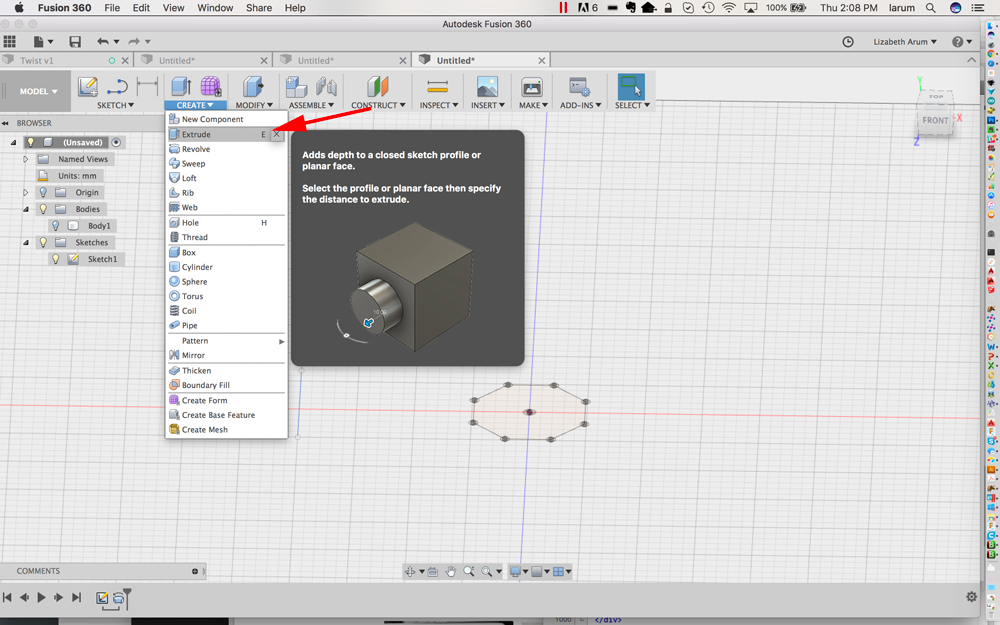Click the Undo arrow icon

pyautogui.click(x=103, y=41)
